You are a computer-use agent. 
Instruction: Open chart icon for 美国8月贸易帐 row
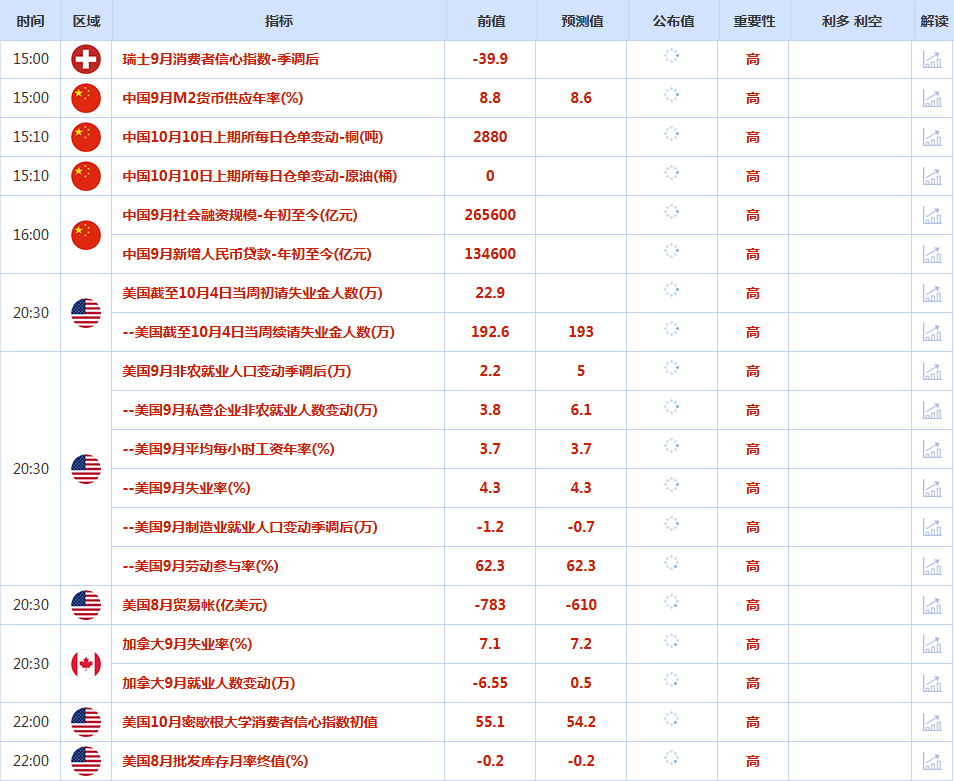tap(932, 605)
